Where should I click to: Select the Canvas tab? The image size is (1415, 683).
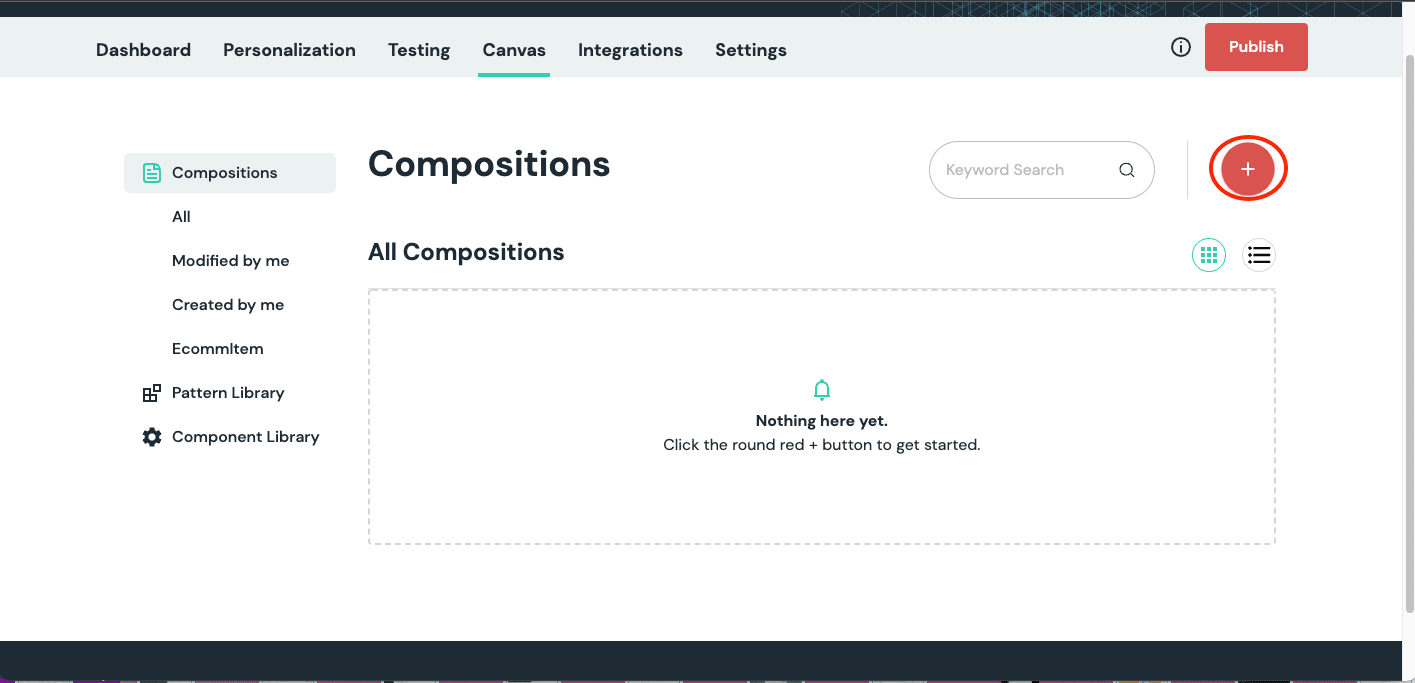(514, 50)
